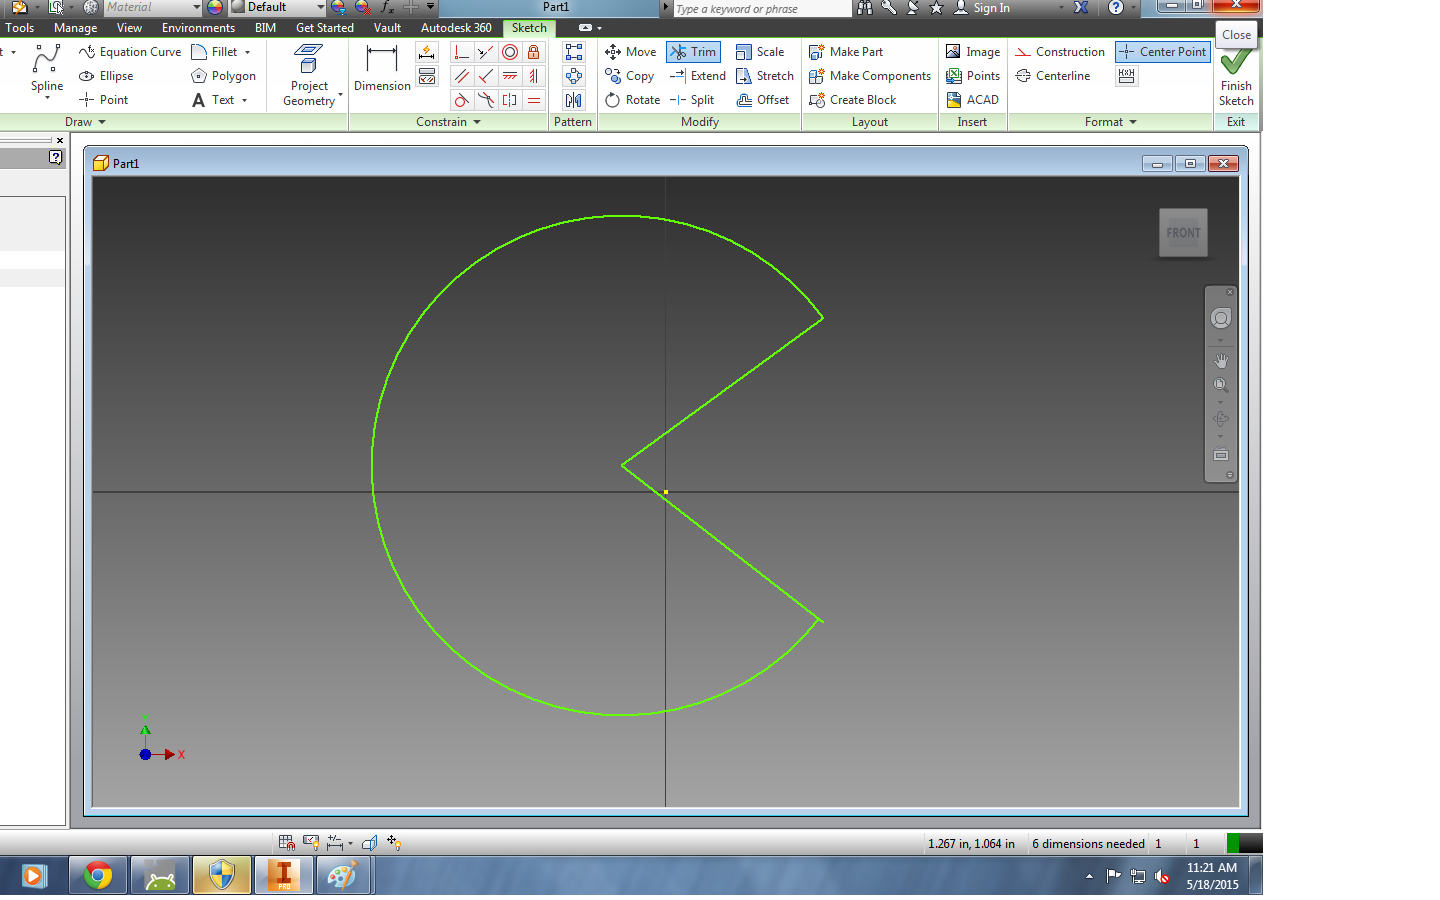Image resolution: width=1440 pixels, height=900 pixels.
Task: Apply the Parallel constraint
Action: 461,76
